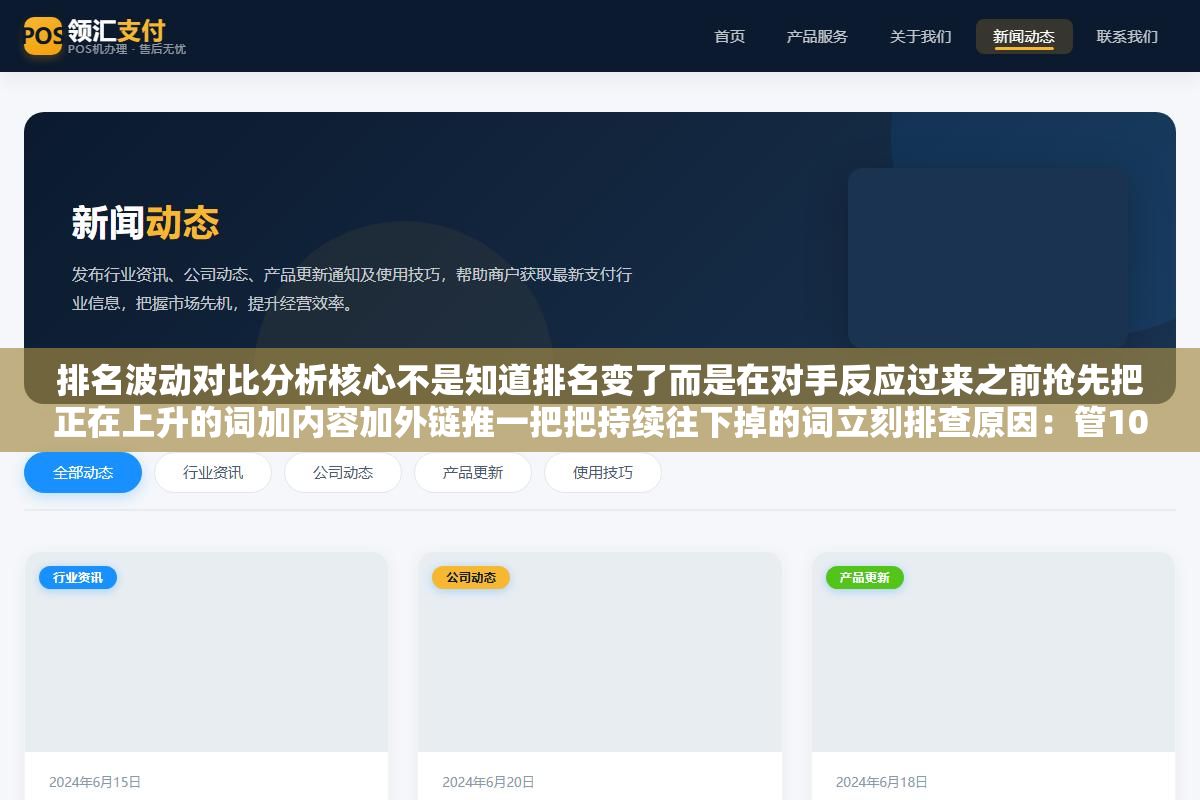
Task: Select the 新闻动态 menu item
Action: point(1024,36)
